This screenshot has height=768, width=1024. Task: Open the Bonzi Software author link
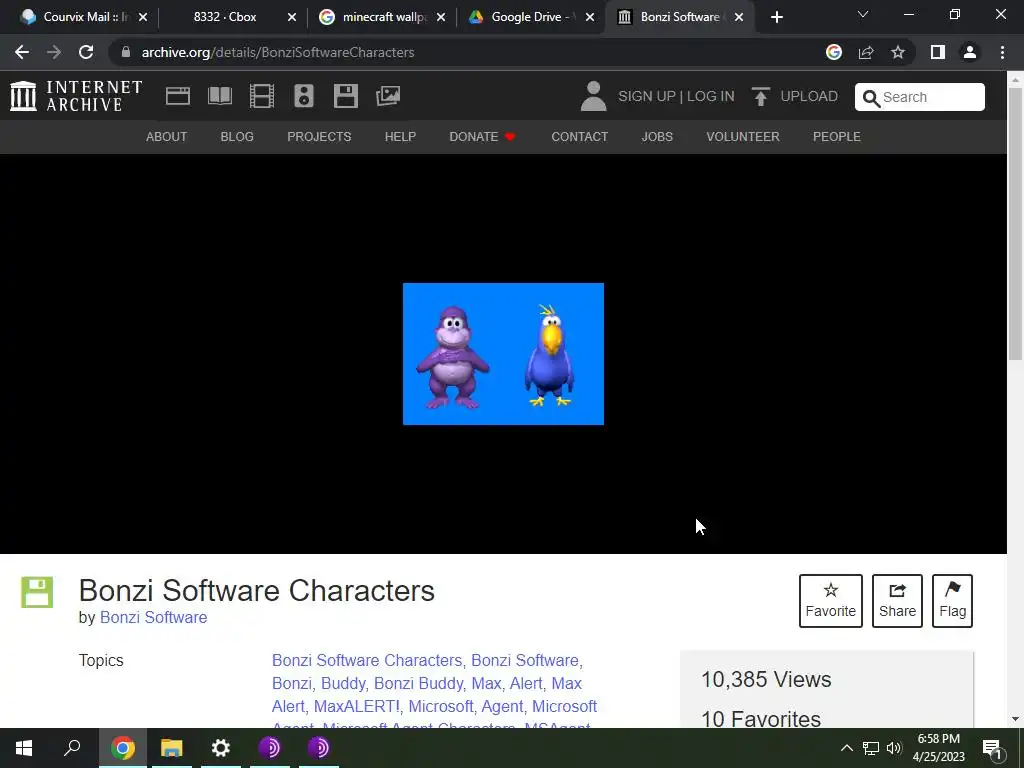[x=153, y=617]
